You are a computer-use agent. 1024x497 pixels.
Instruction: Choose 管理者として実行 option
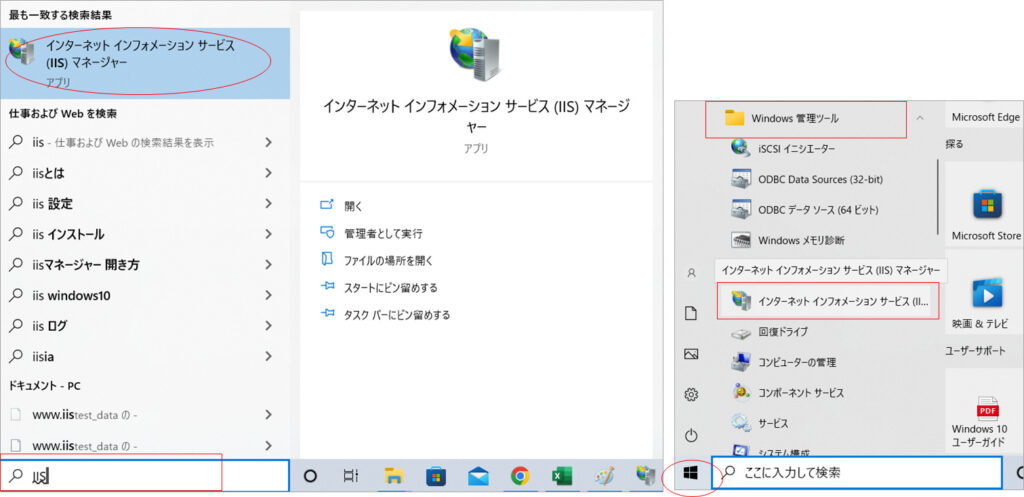click(383, 233)
